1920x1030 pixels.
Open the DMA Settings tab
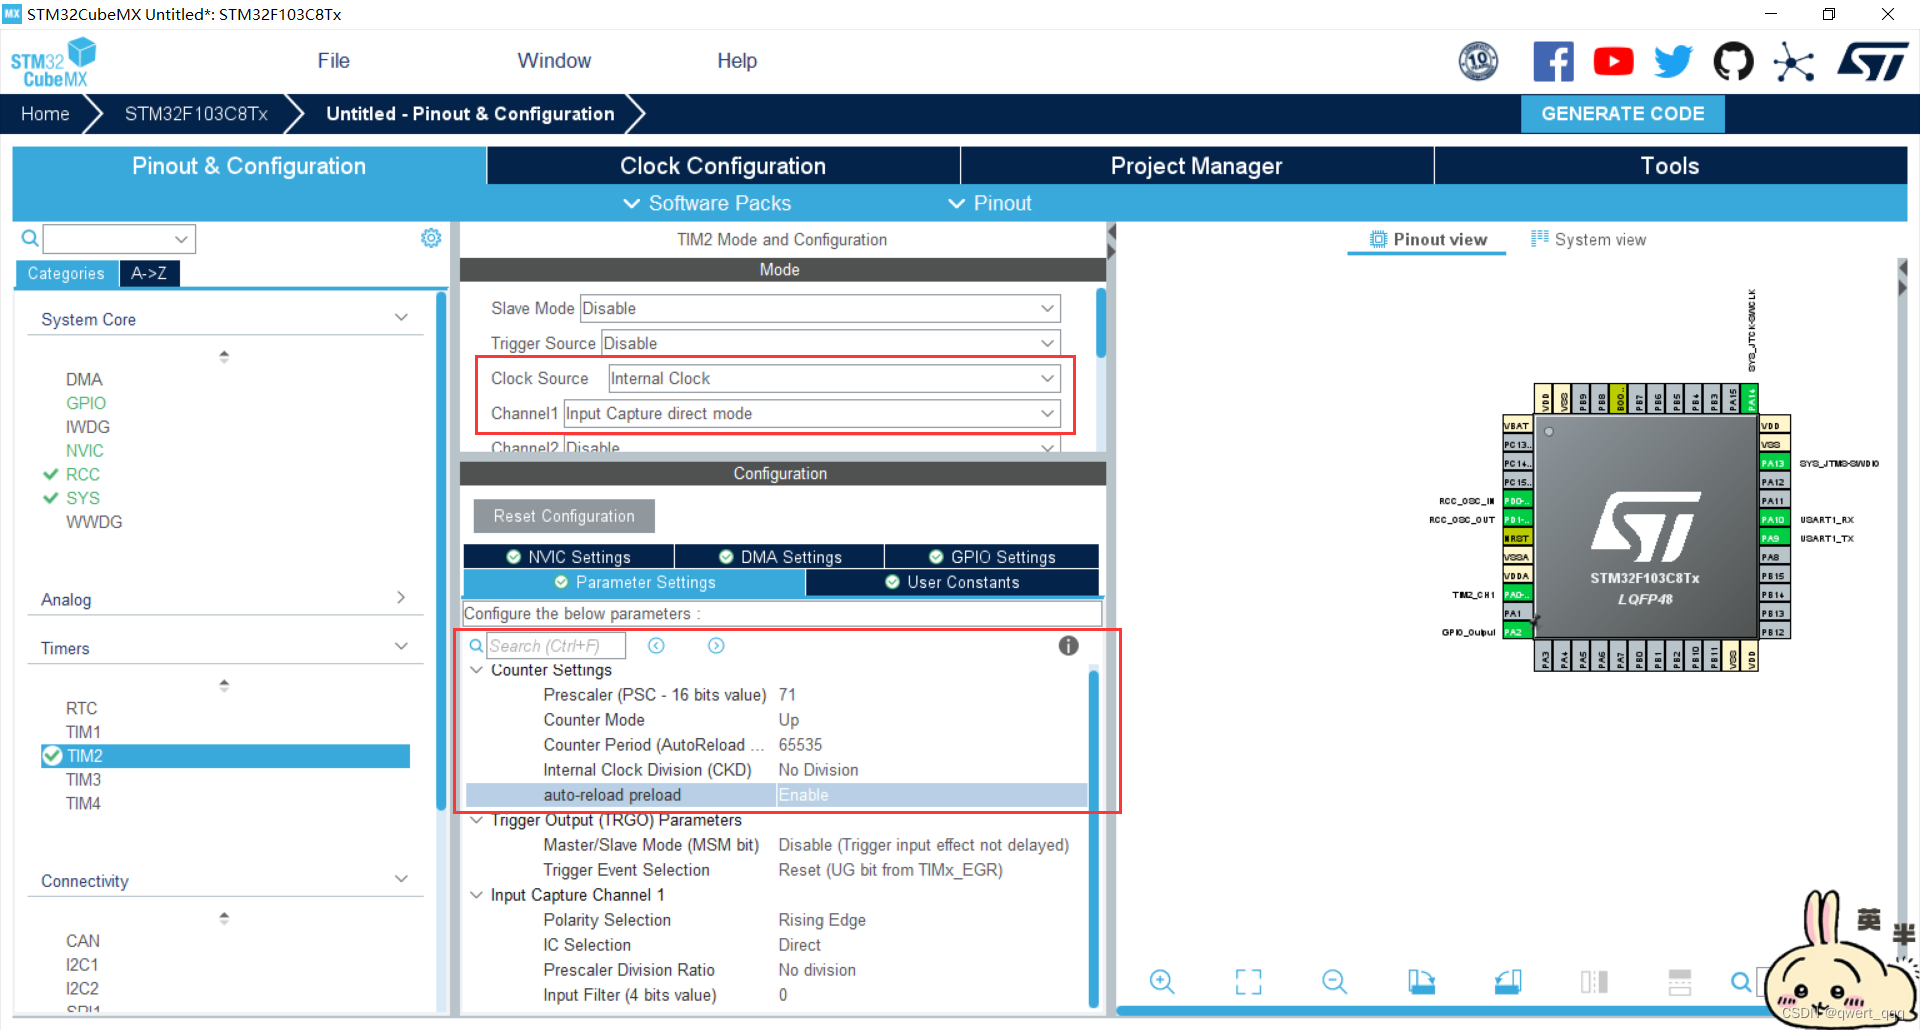tap(780, 557)
